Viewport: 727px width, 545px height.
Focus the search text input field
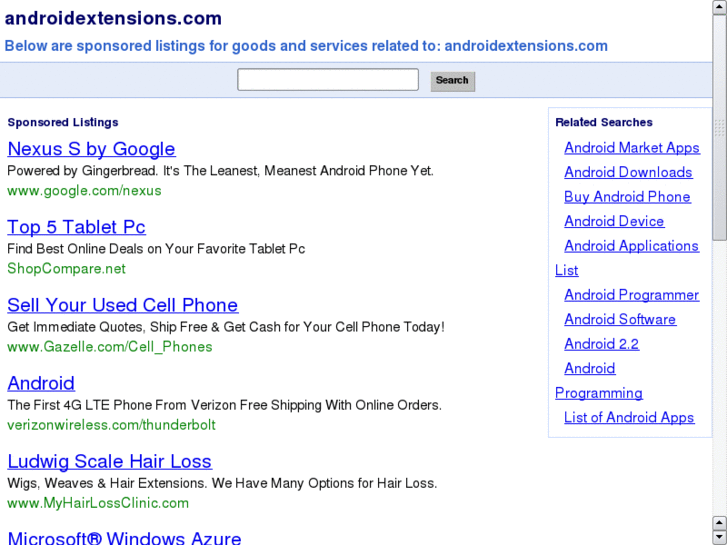(x=327, y=80)
